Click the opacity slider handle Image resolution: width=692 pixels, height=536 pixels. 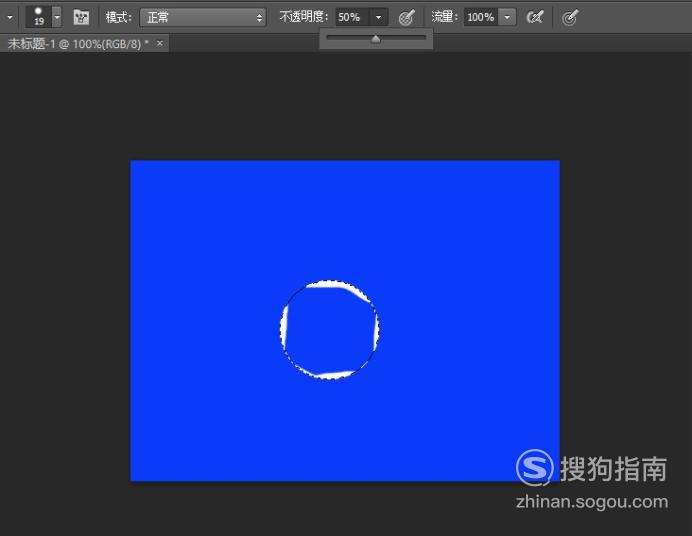(x=376, y=39)
